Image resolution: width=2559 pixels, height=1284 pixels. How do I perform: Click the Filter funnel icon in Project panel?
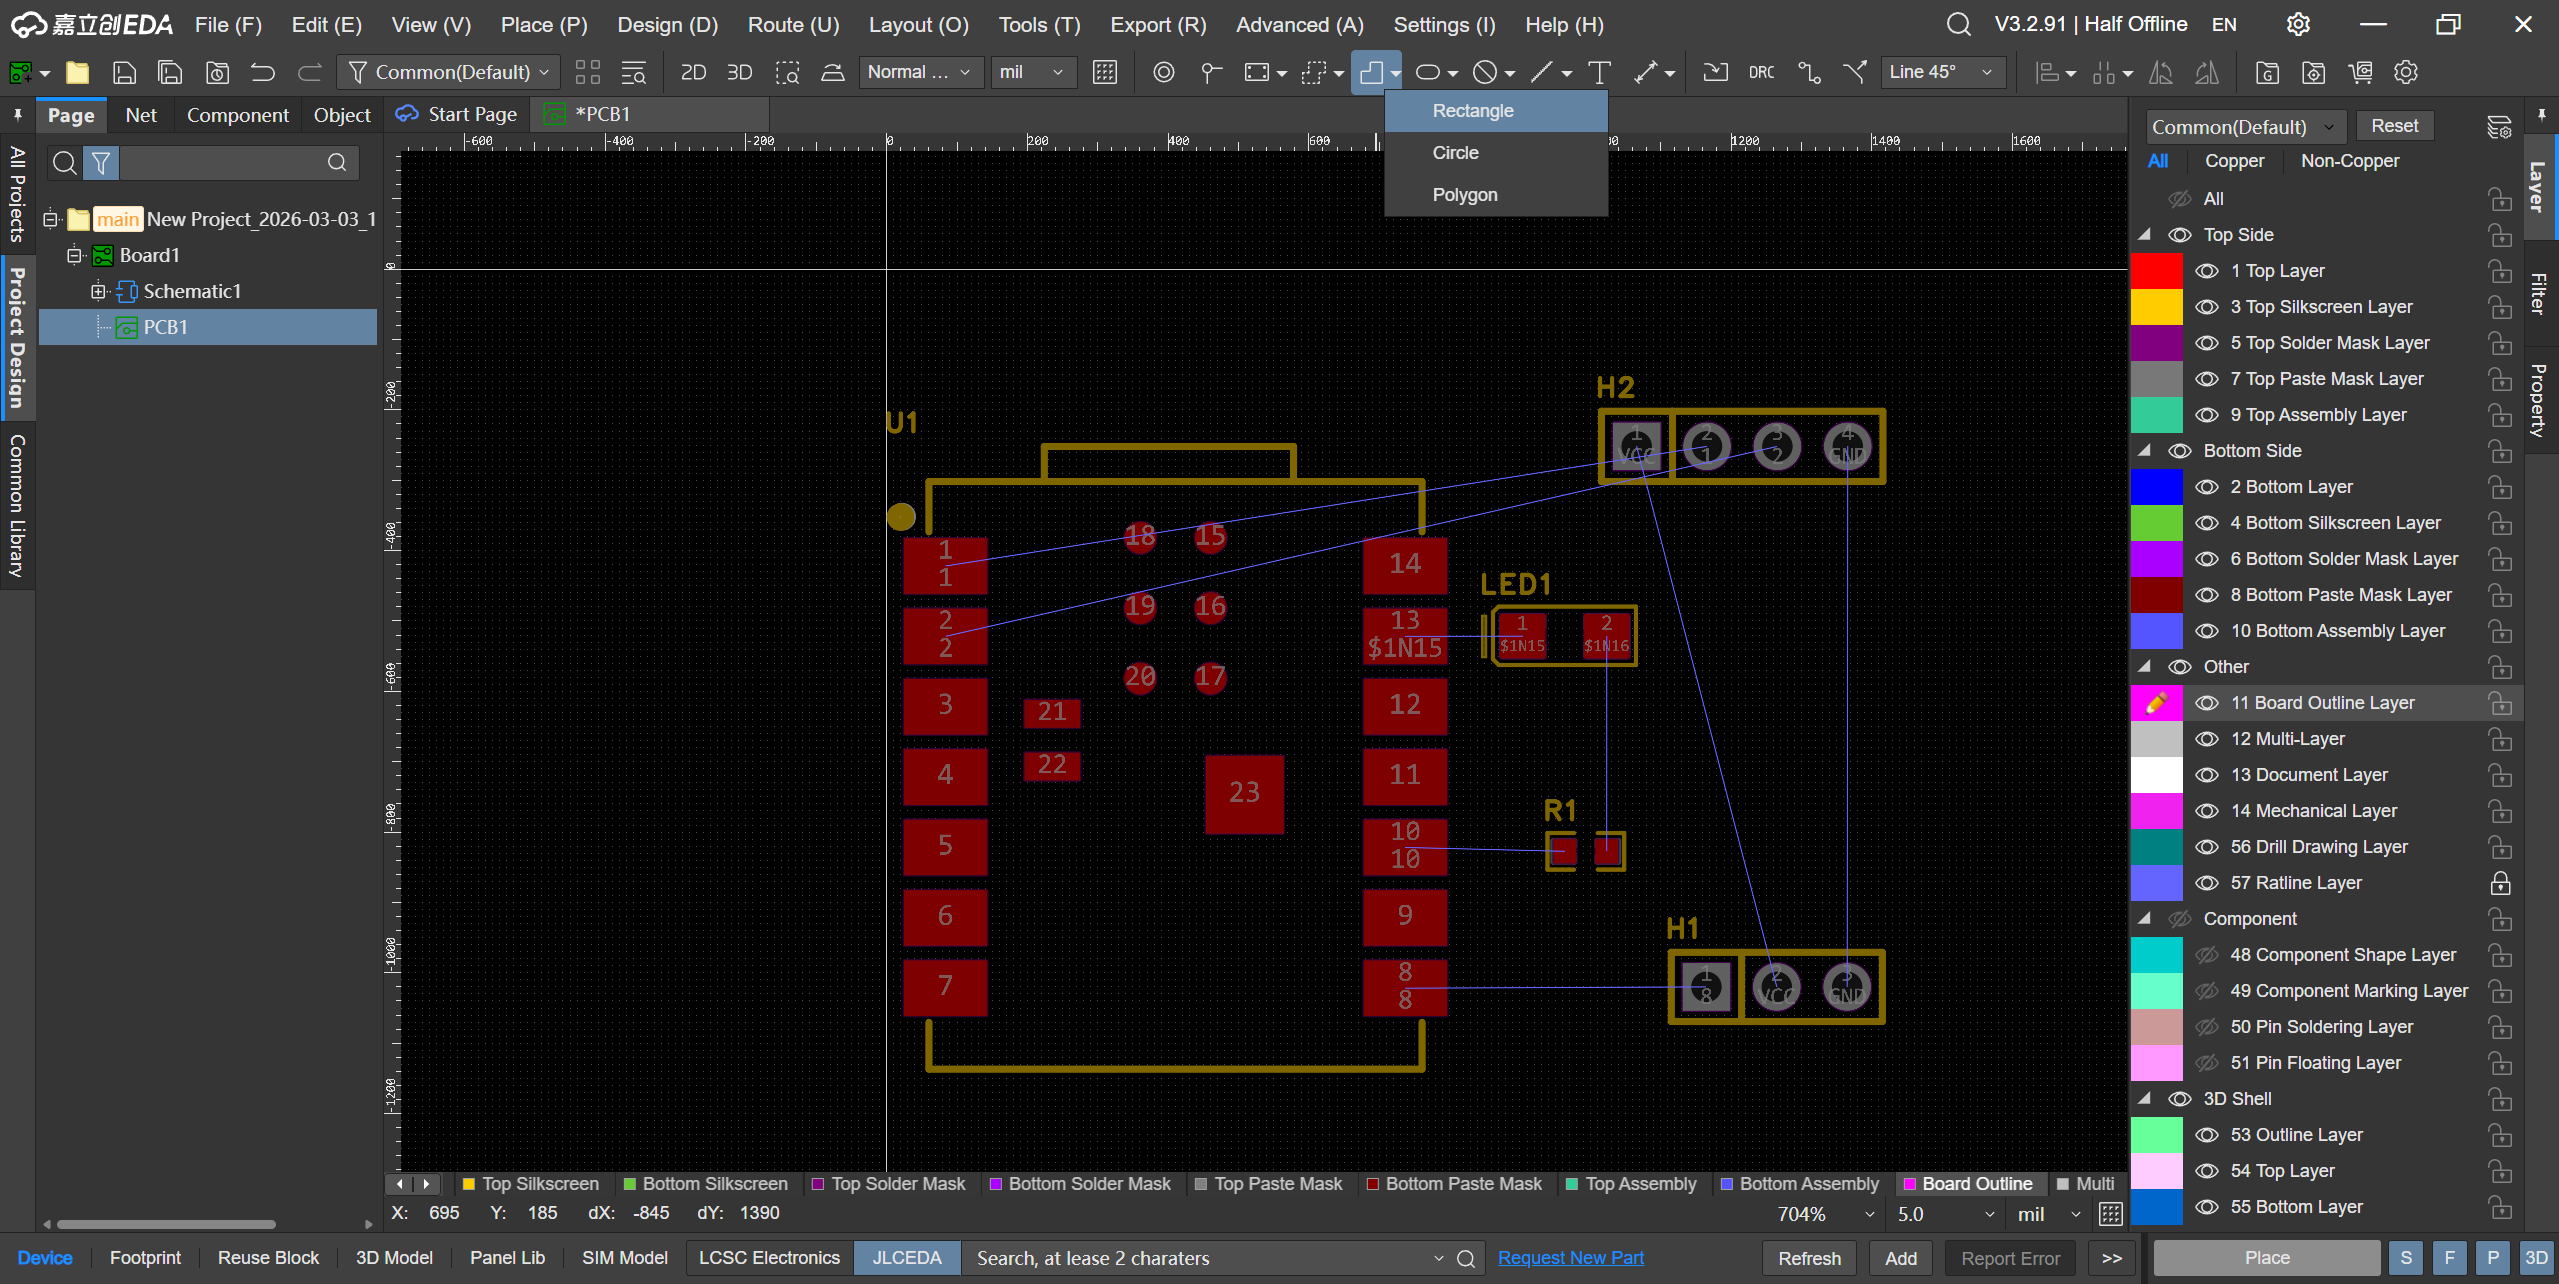[x=101, y=162]
